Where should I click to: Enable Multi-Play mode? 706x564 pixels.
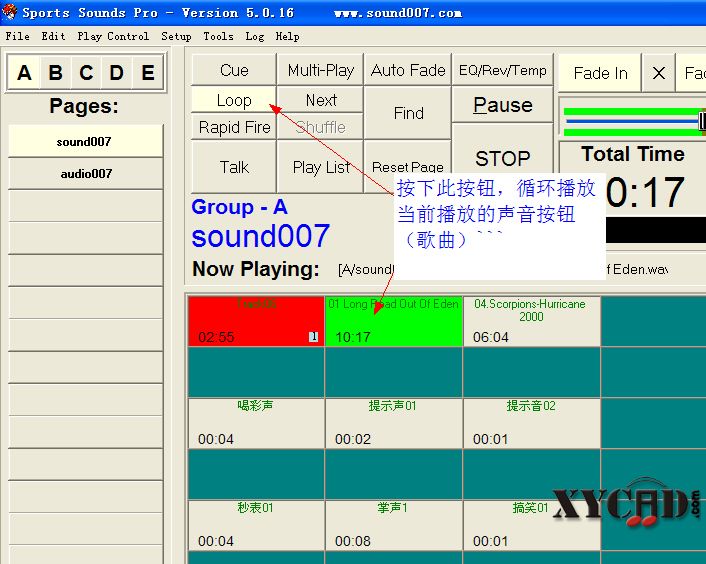321,70
